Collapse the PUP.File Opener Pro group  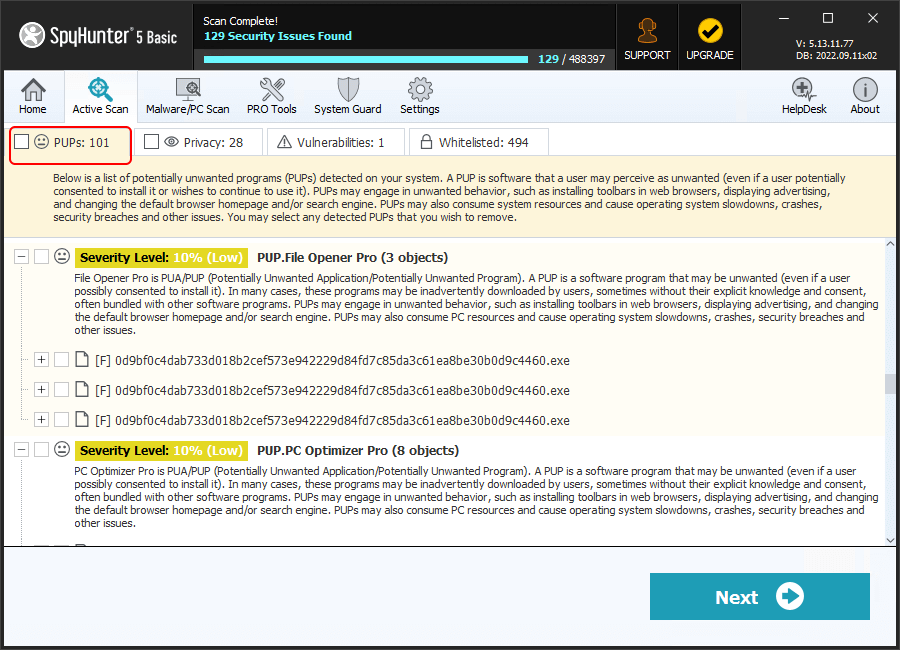point(21,256)
